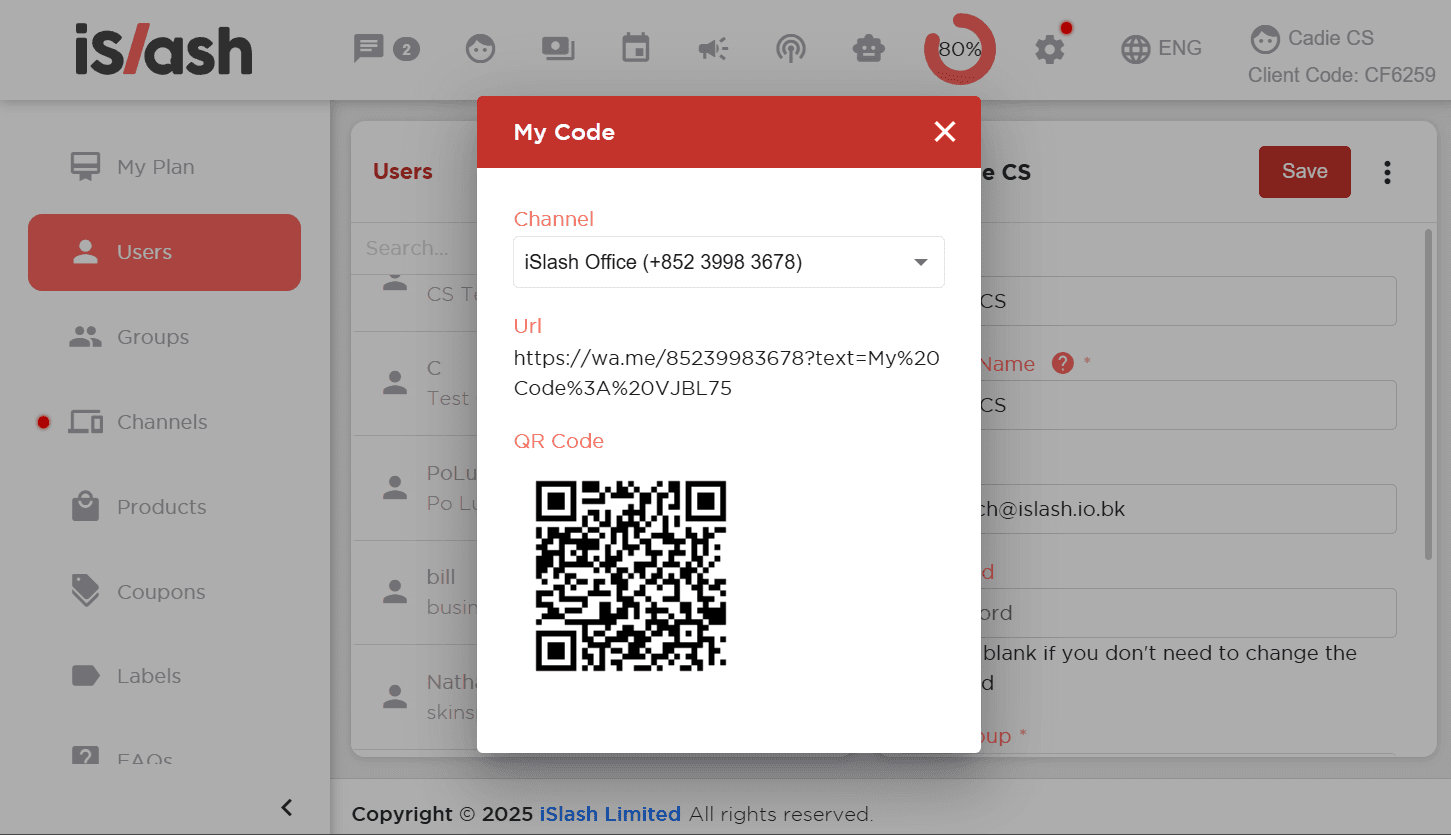Open the calendar icon
The height and width of the screenshot is (835, 1451).
pyautogui.click(x=635, y=48)
